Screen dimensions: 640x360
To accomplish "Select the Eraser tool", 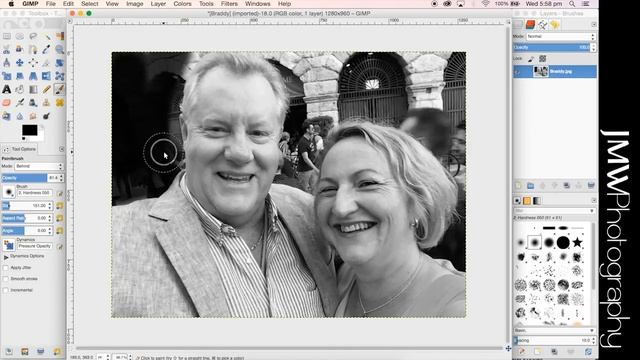I will pyautogui.click(x=7, y=102).
